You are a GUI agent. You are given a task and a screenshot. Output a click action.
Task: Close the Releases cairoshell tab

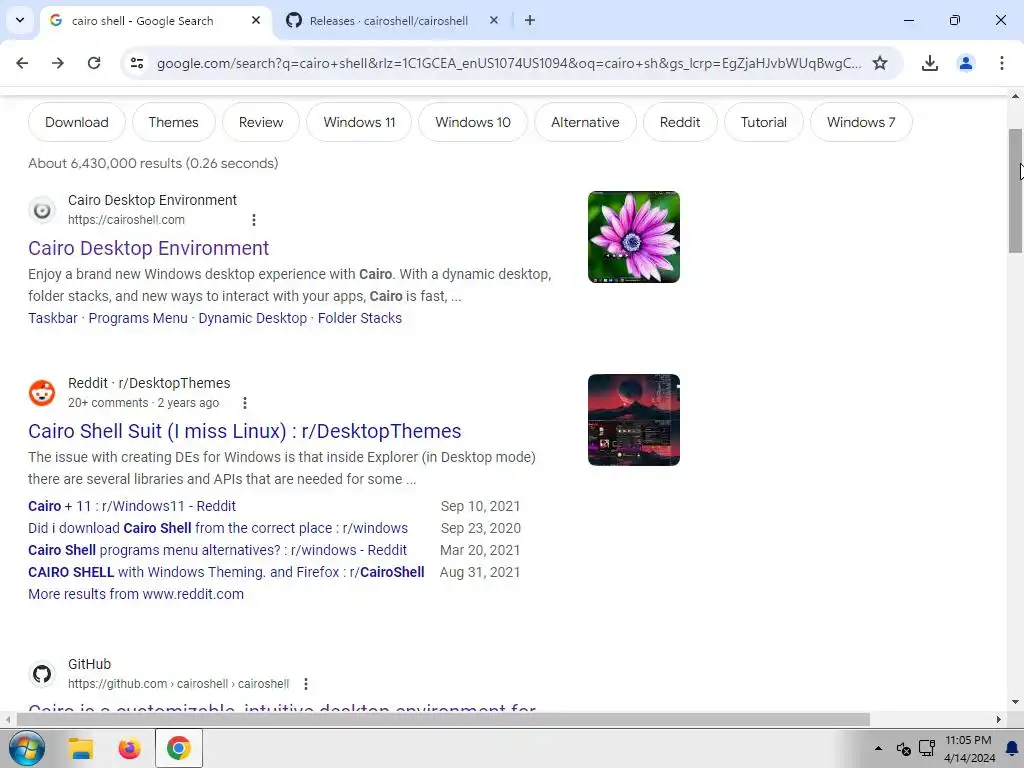[494, 20]
